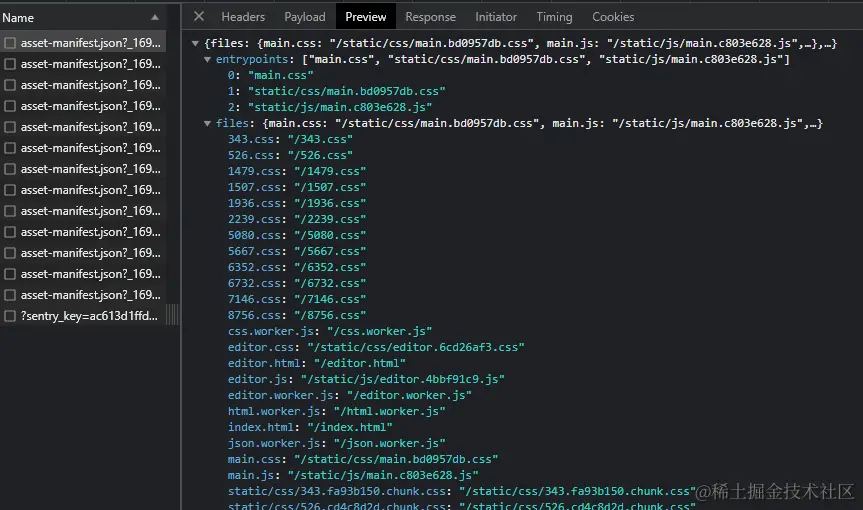Select the Preview tab

tap(365, 17)
